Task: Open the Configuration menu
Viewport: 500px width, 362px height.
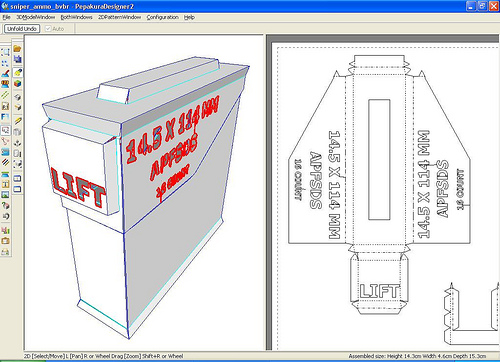Action: [162, 17]
